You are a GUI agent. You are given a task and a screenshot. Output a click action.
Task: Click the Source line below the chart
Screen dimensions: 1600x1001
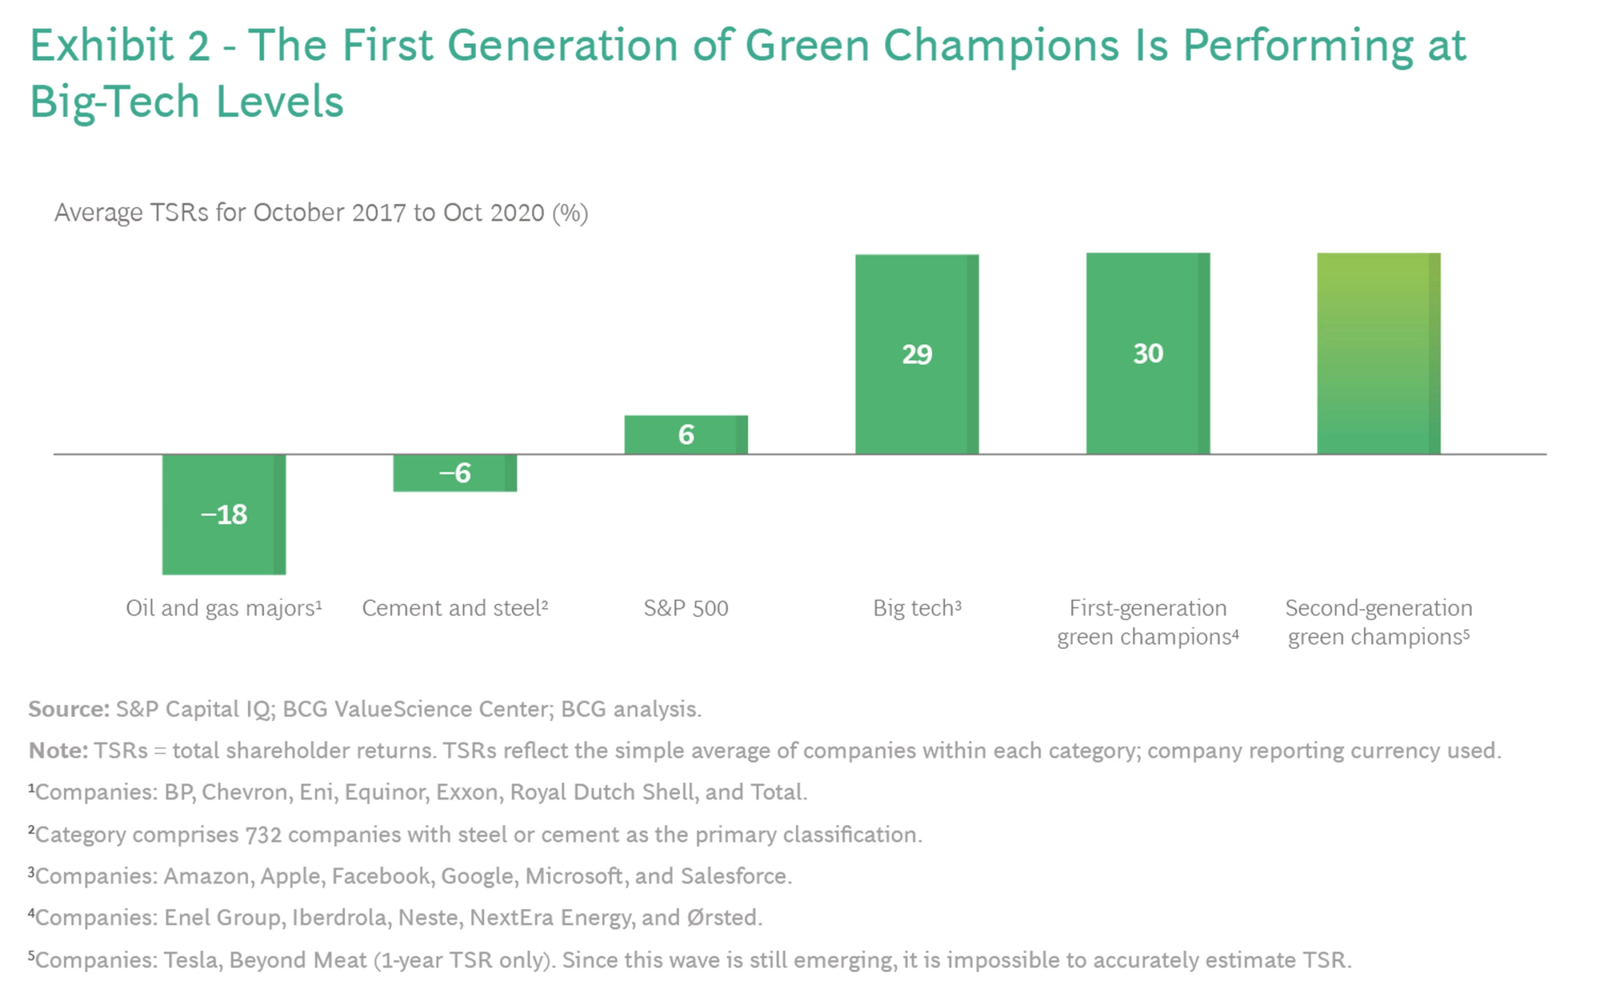point(365,709)
